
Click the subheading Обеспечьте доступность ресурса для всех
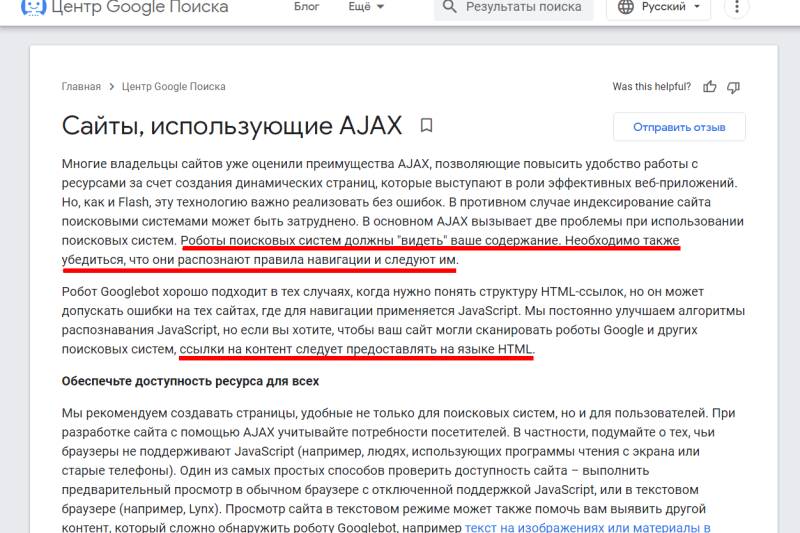point(190,381)
